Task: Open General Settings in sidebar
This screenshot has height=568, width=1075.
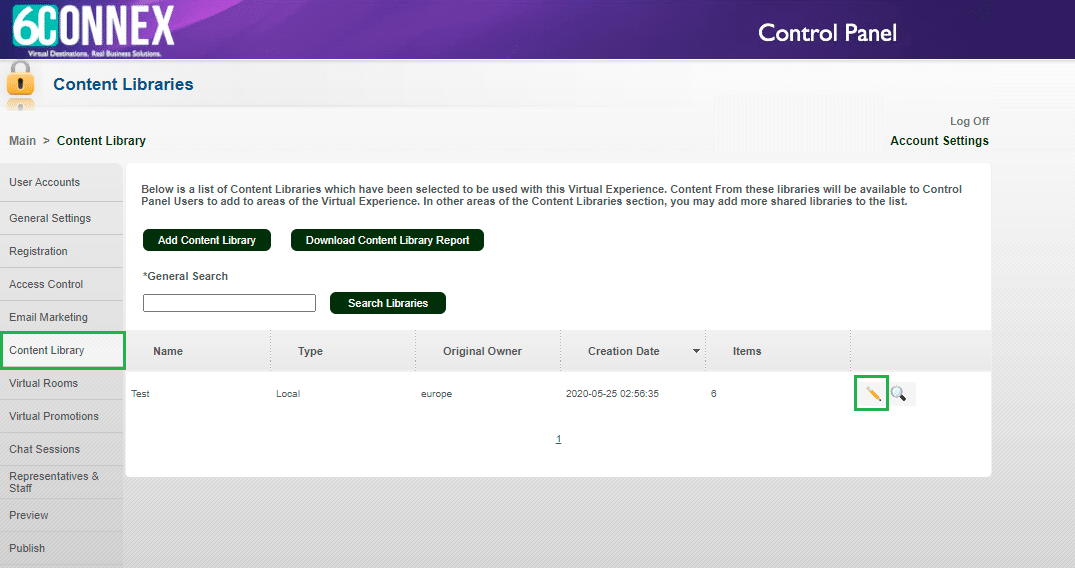Action: [x=50, y=218]
